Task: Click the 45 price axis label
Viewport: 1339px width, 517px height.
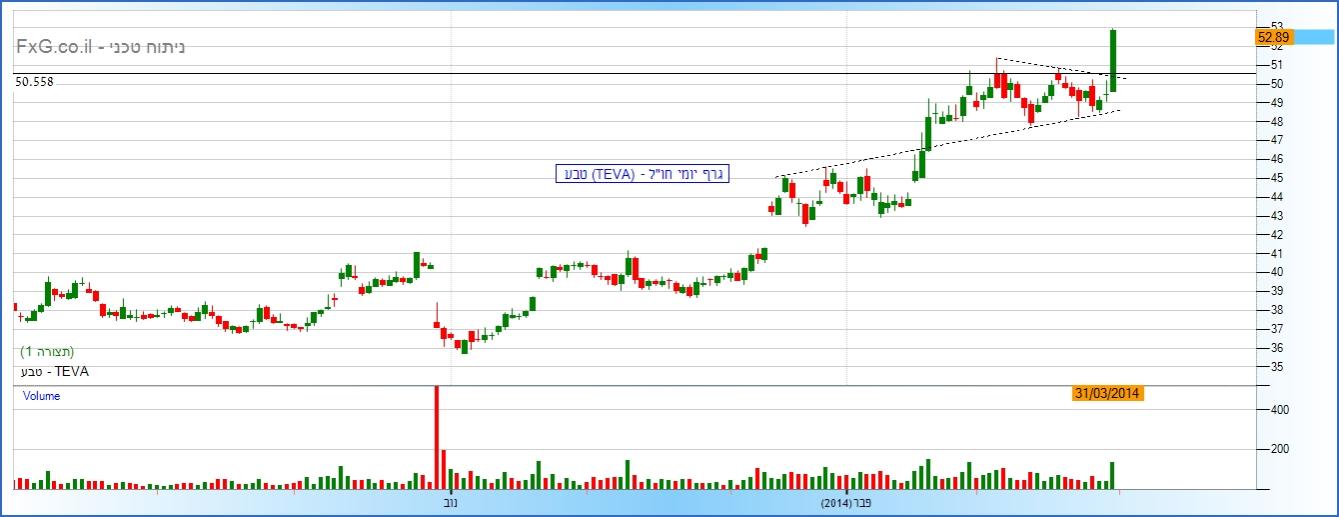Action: 1276,178
